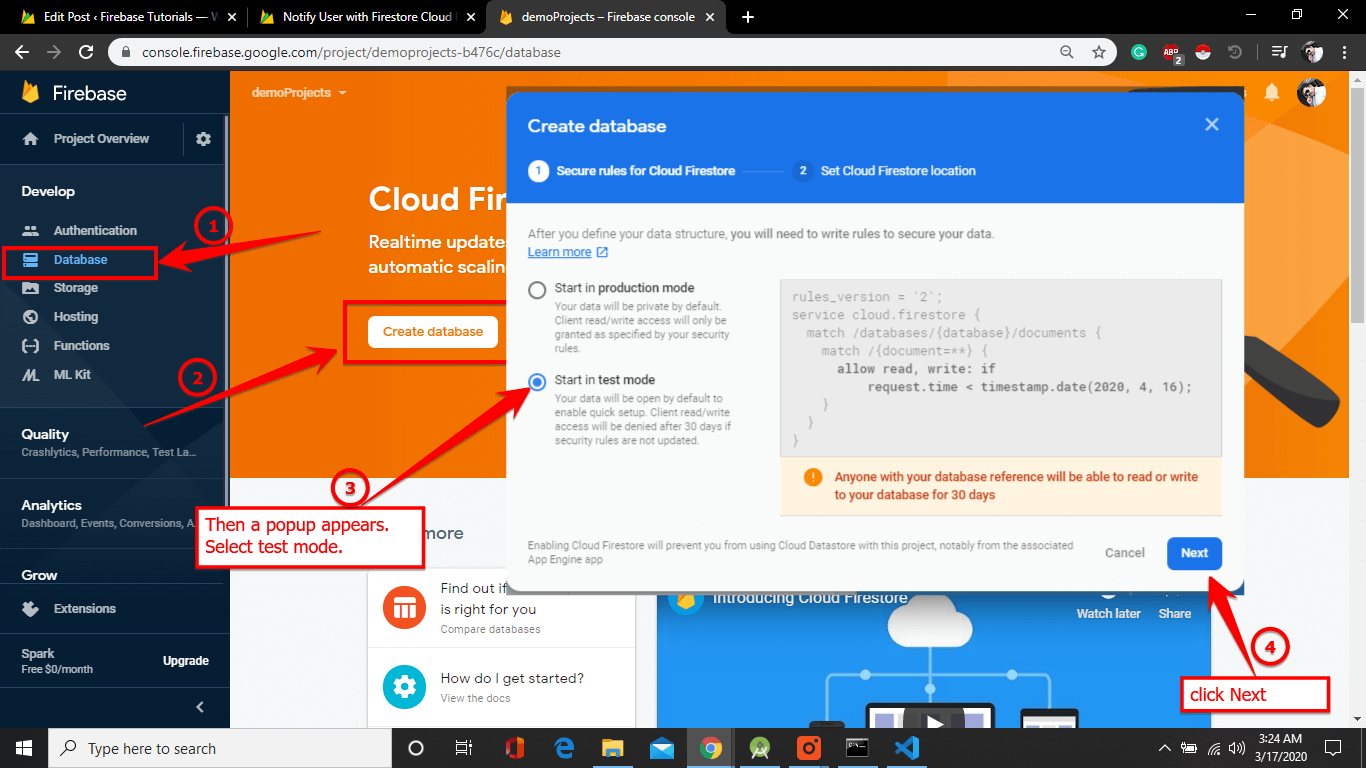Expand the Quality section

pyautogui.click(x=110, y=442)
